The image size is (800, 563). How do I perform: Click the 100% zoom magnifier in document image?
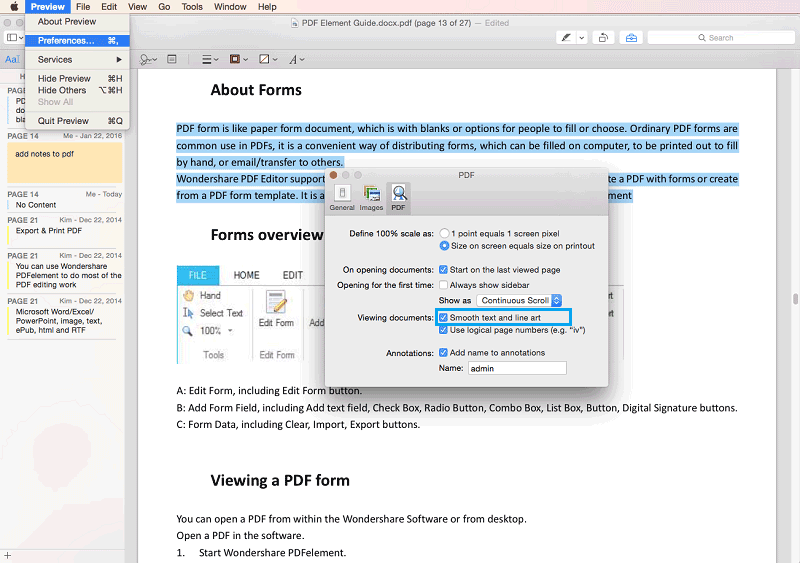[188, 331]
